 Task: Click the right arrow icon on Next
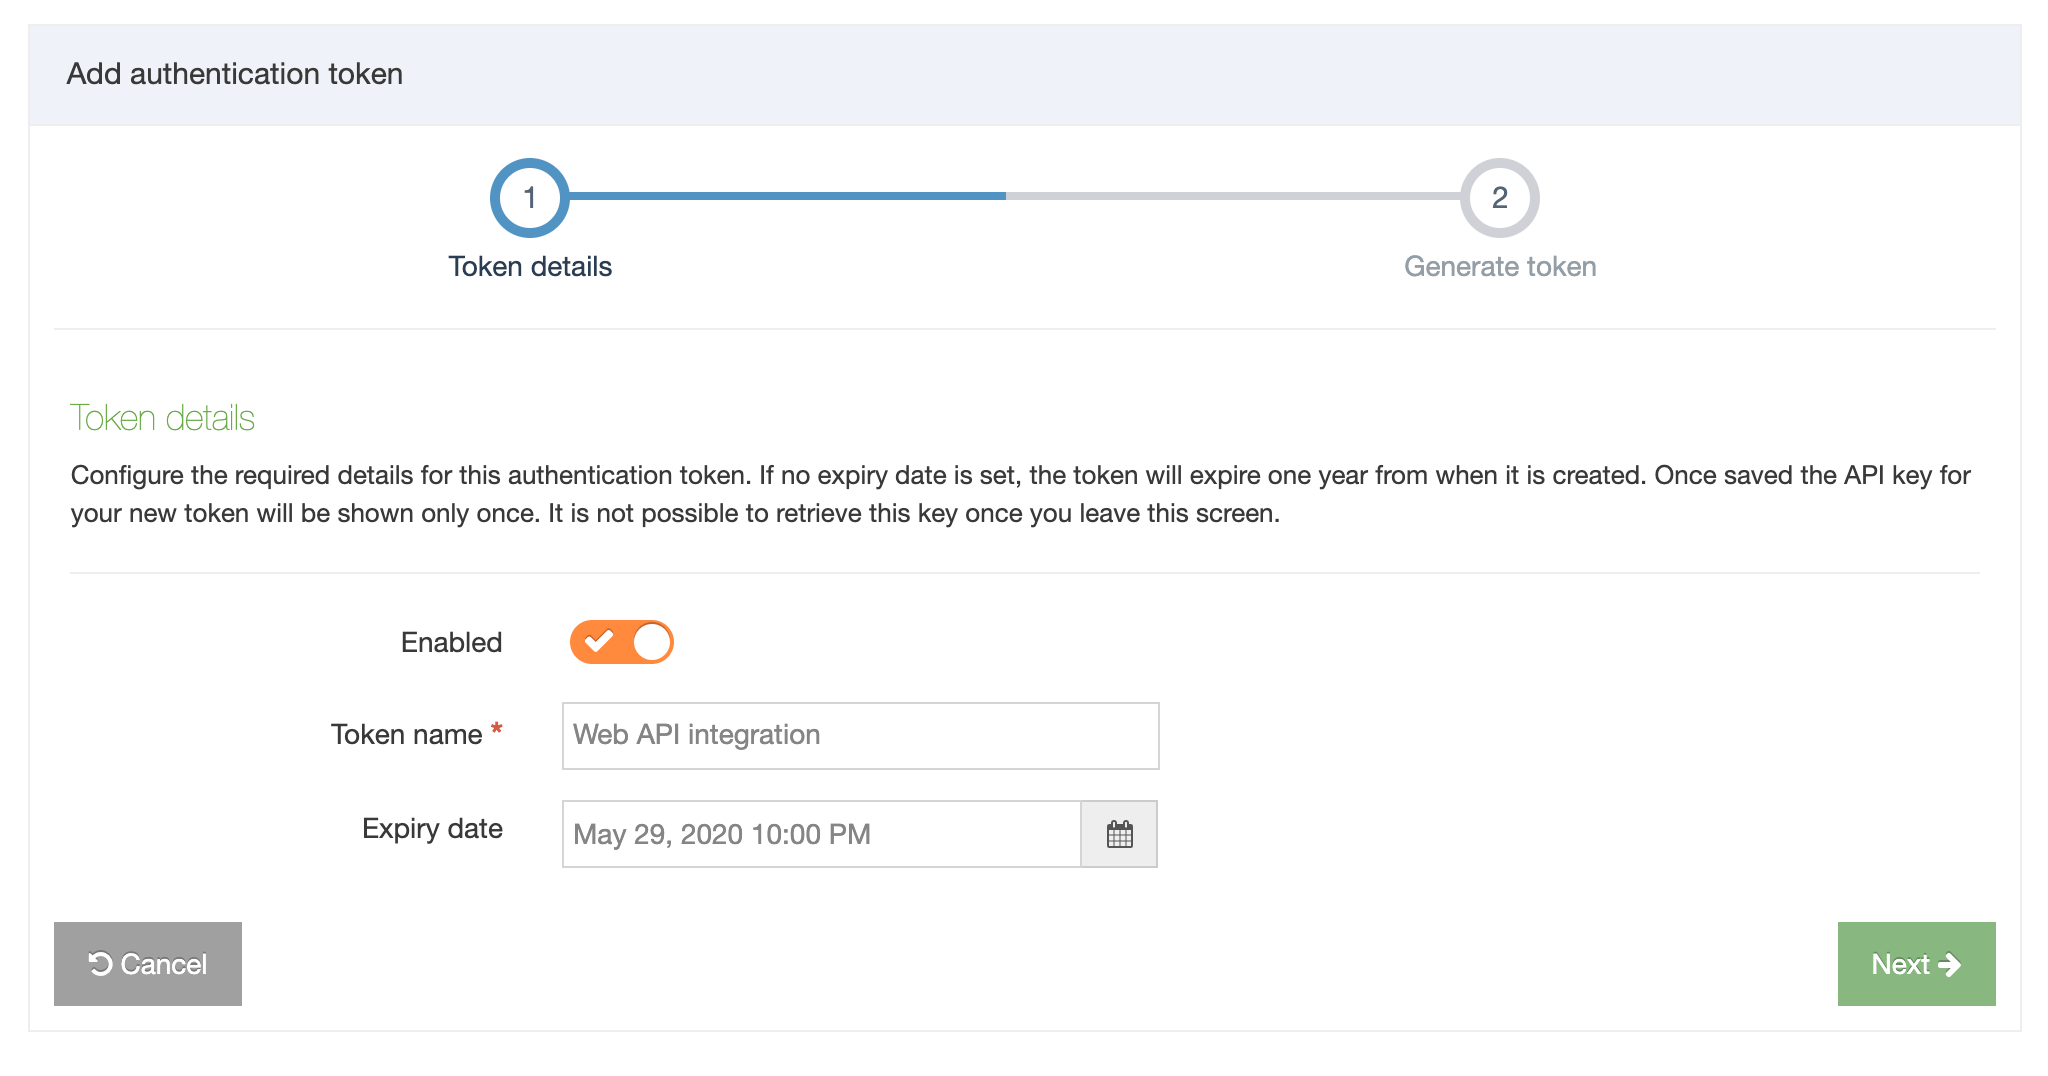pos(1949,964)
